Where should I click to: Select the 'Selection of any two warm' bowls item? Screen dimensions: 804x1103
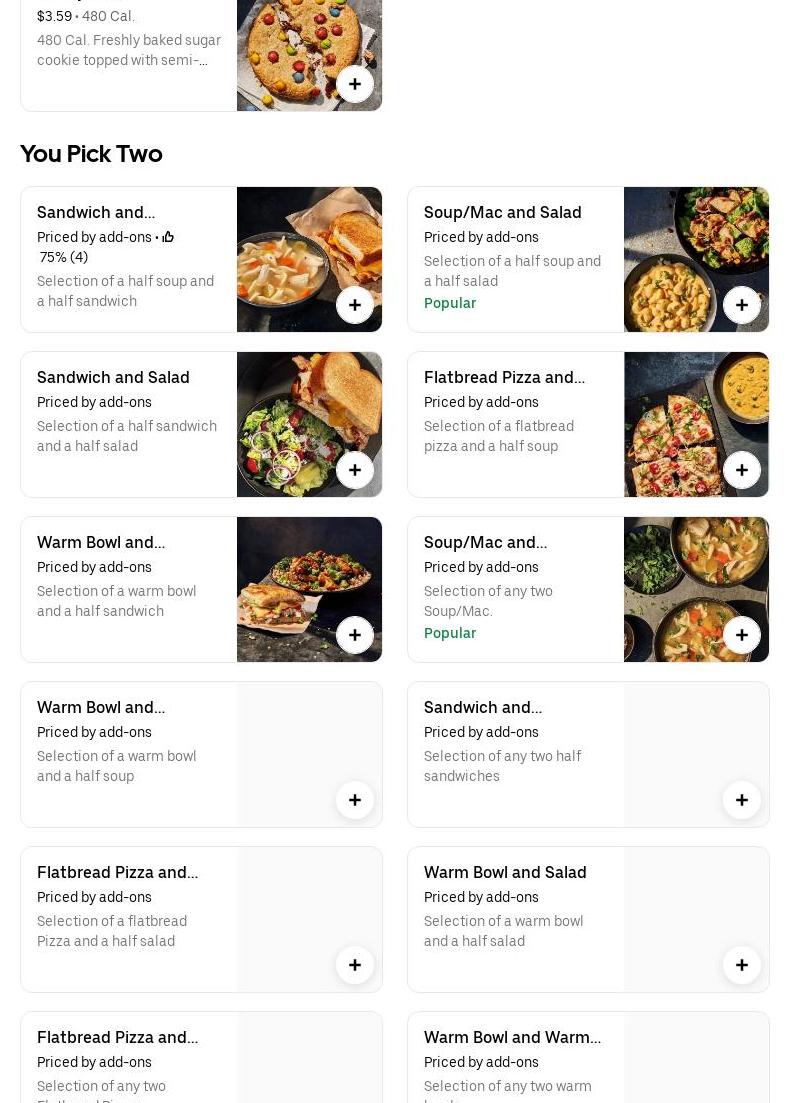click(507, 1086)
